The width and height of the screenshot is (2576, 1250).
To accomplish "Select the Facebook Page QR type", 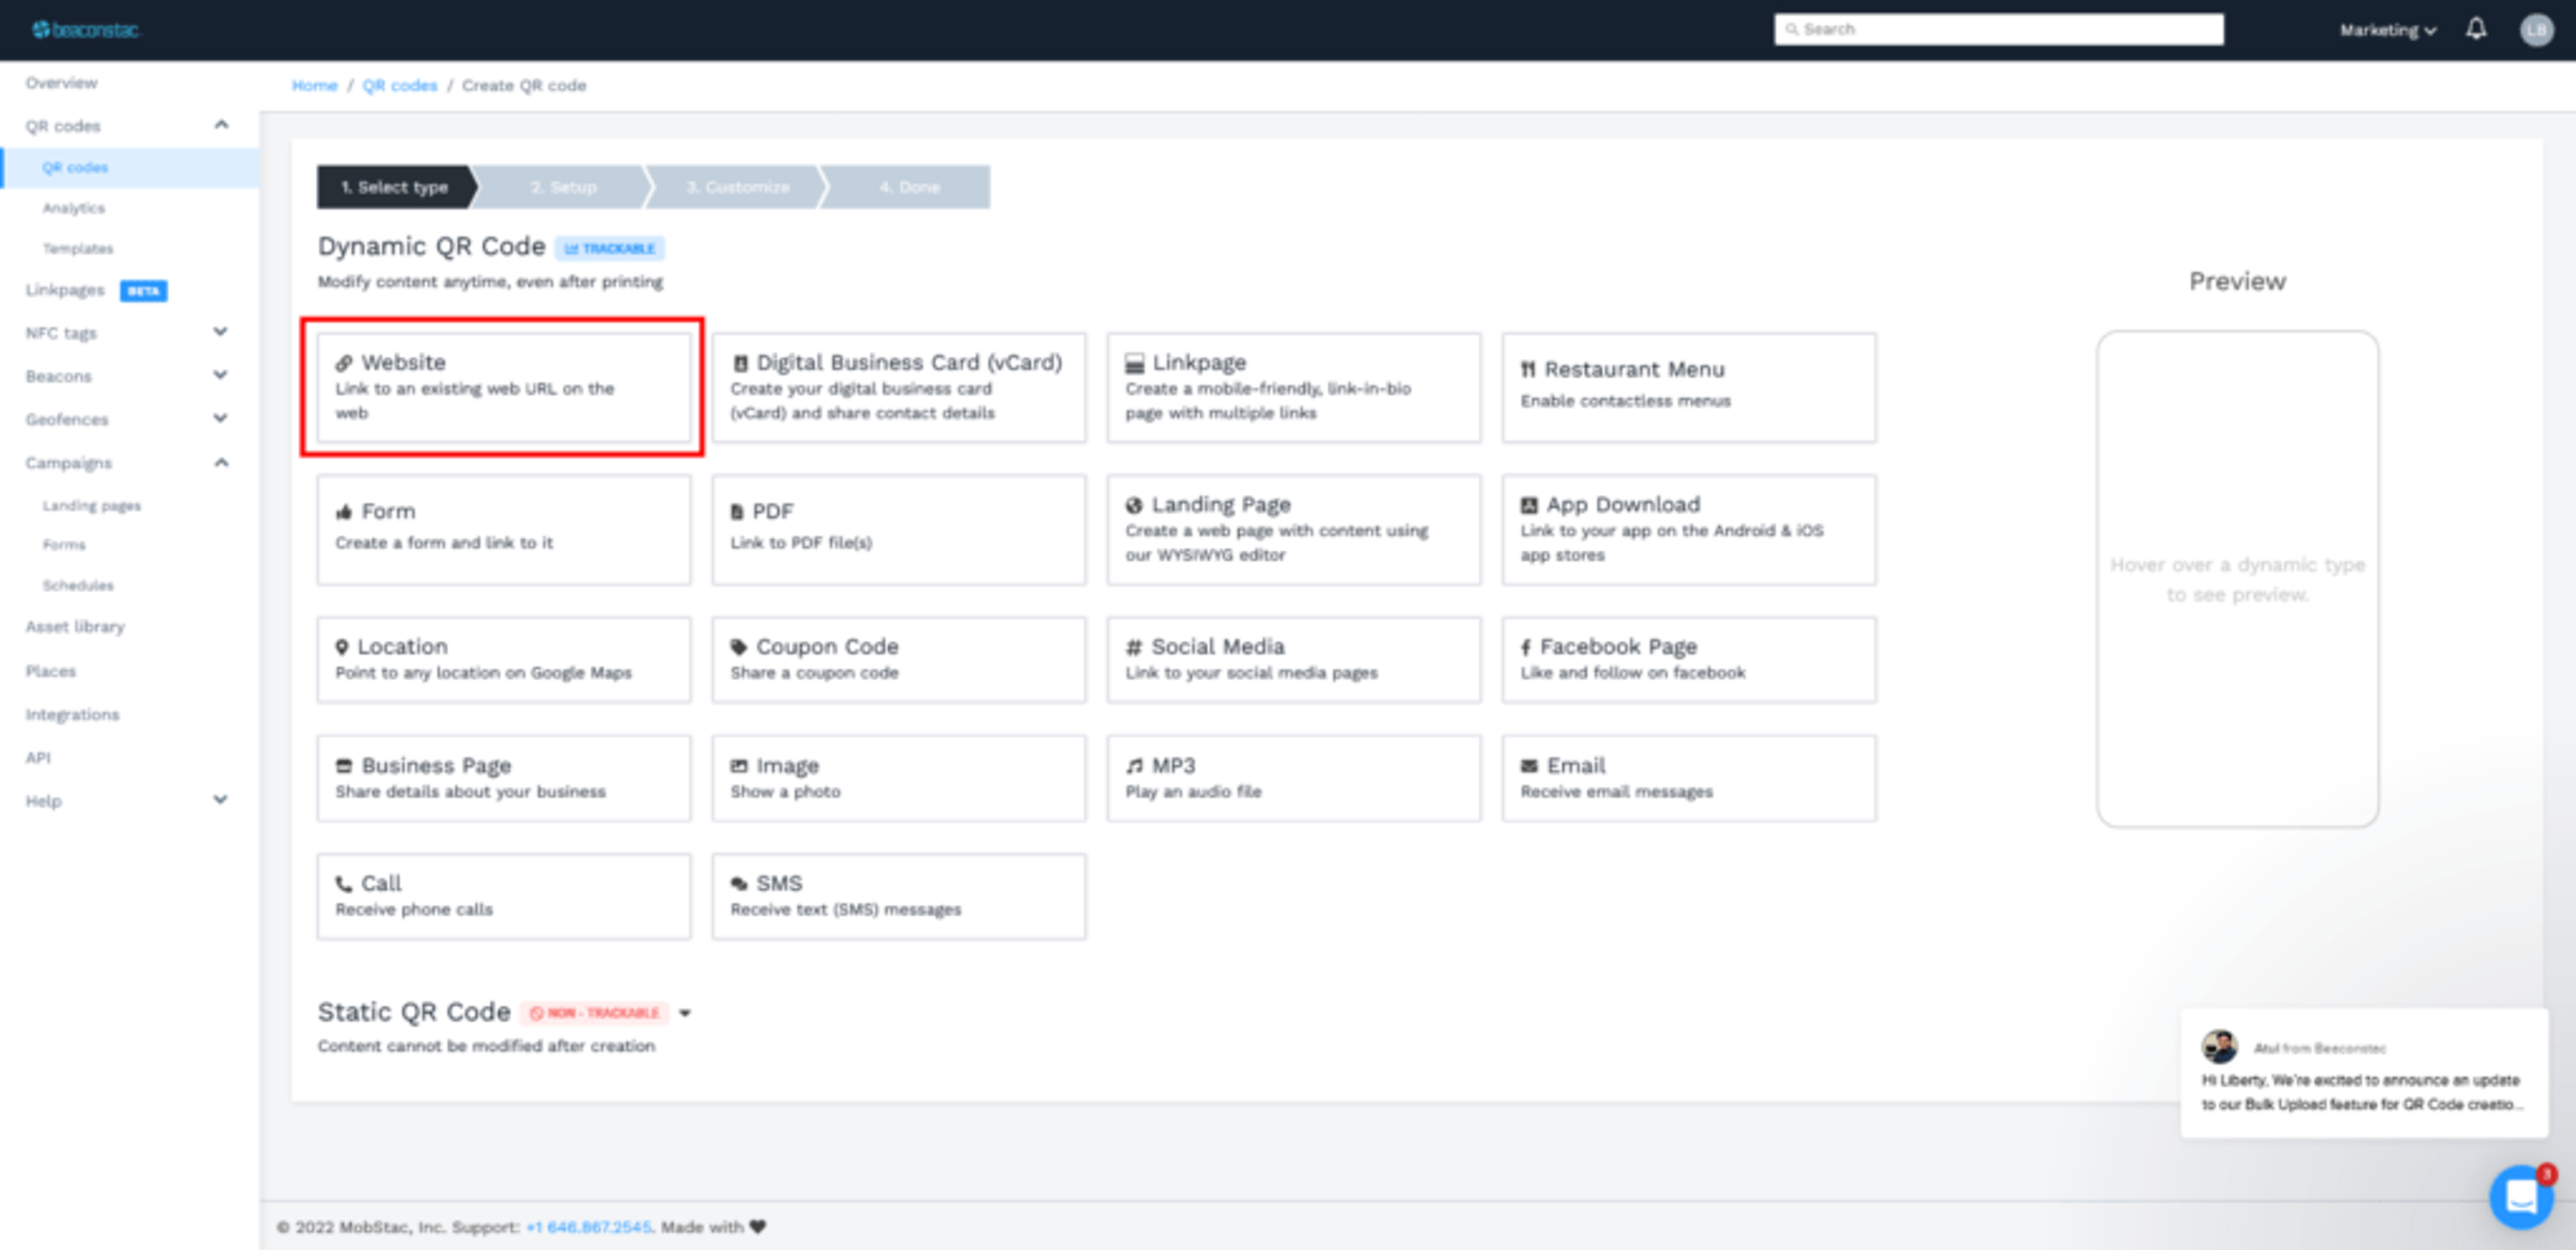I will tap(1688, 659).
